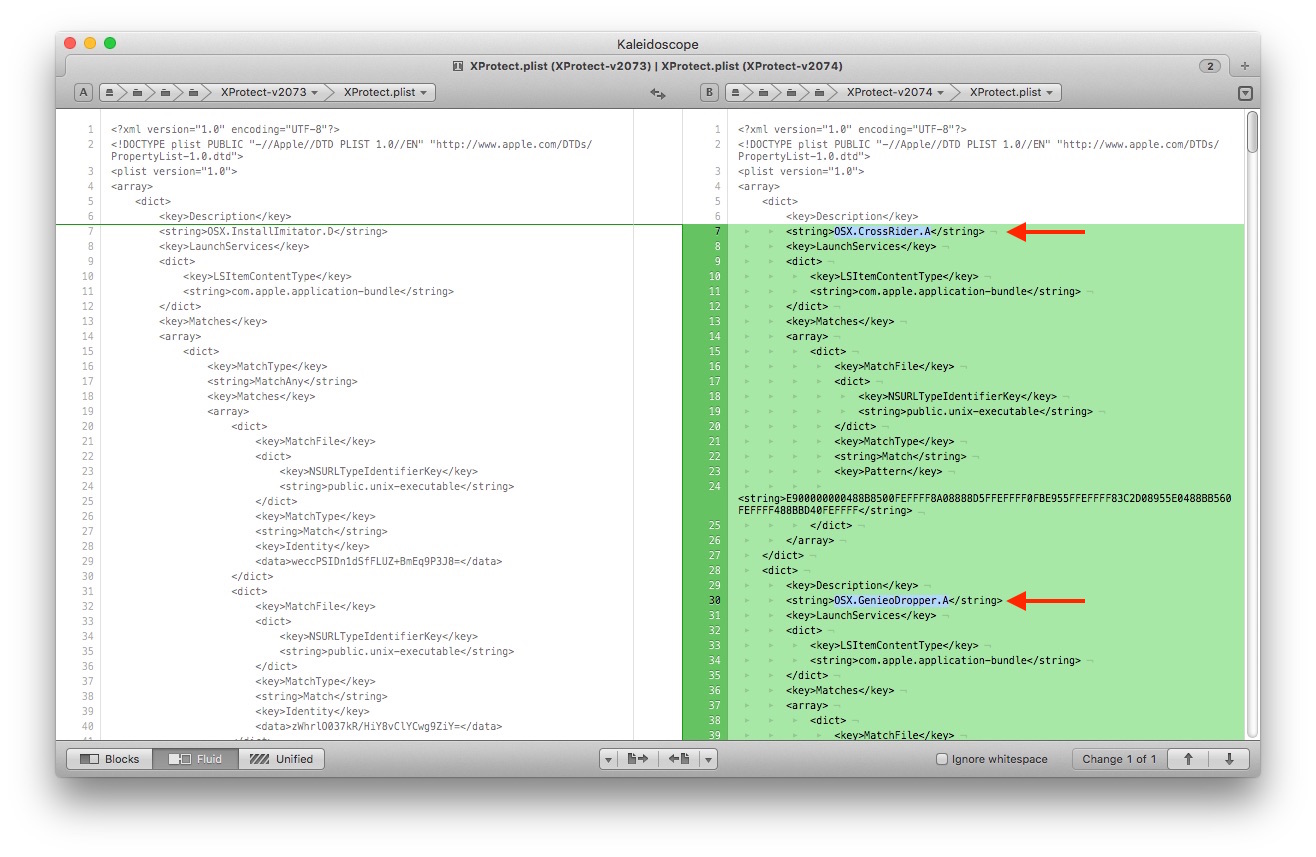Viewport: 1316px width, 857px height.
Task: Click data line zWhrlO037kR in left pane
Action: (x=379, y=726)
